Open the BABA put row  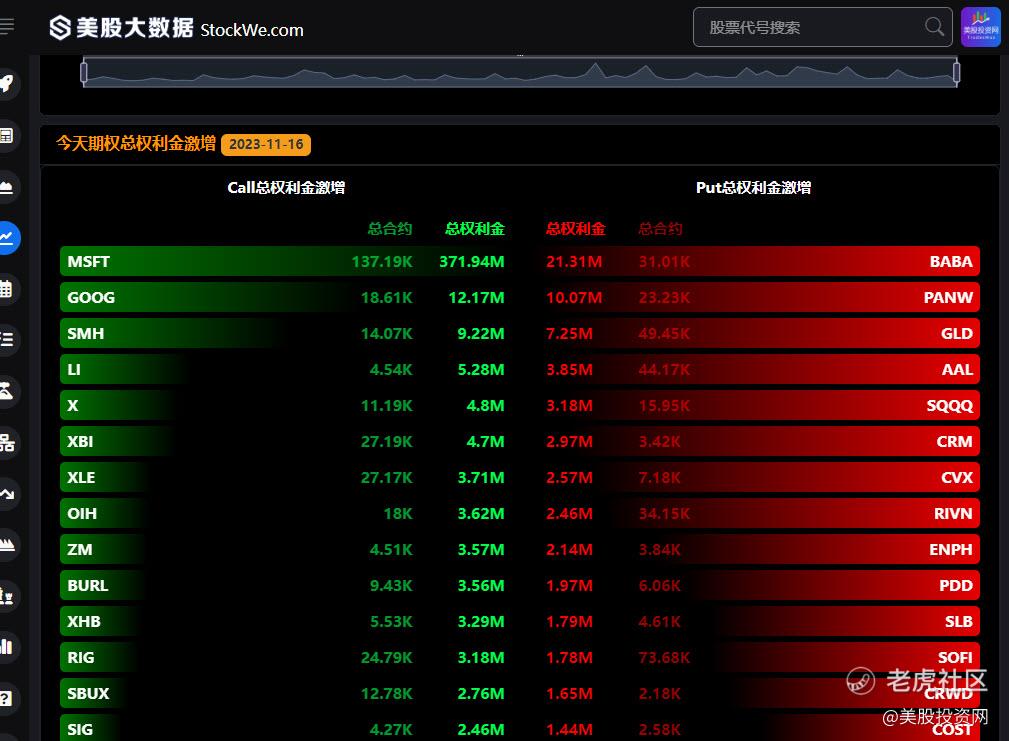[761, 261]
